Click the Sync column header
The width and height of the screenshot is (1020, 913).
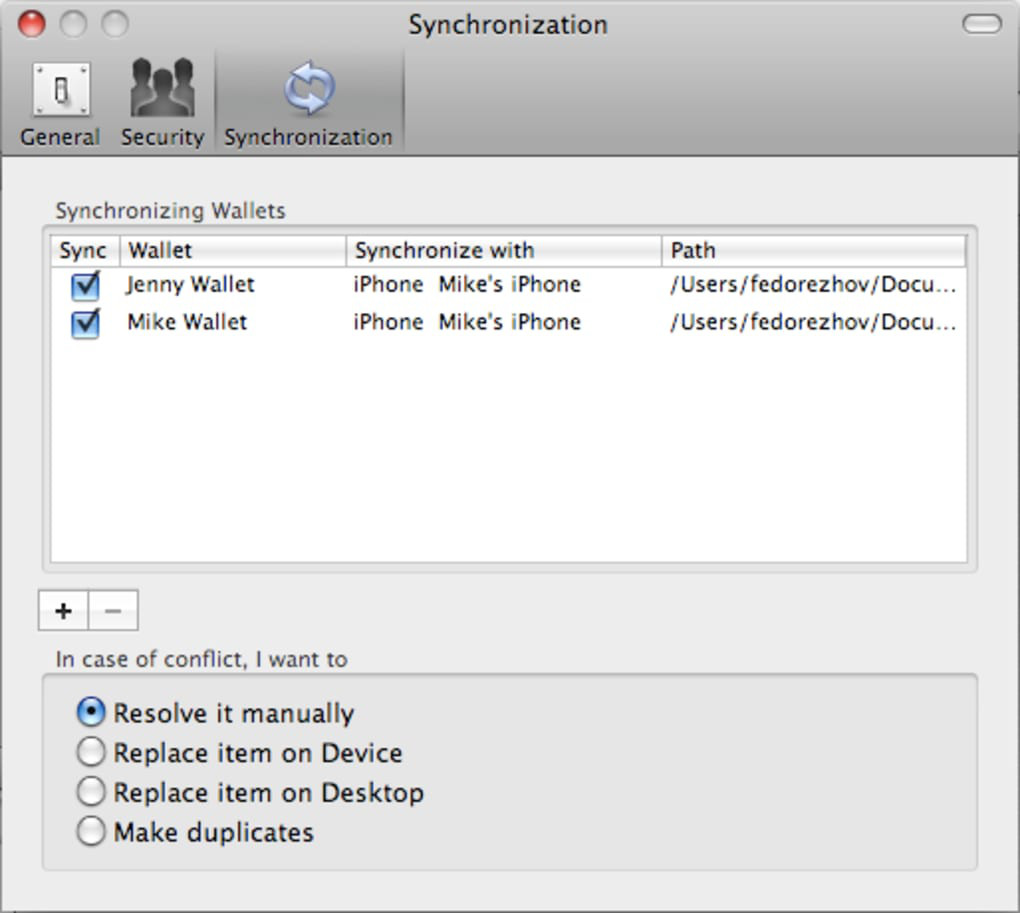(83, 250)
